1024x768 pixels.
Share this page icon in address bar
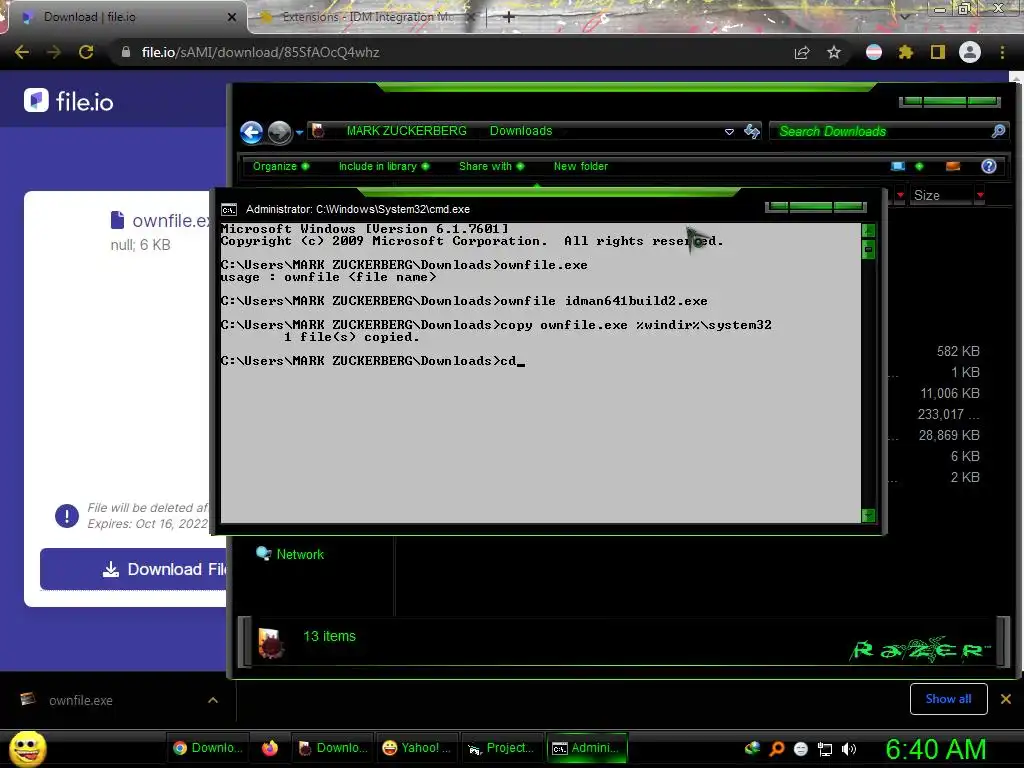pos(802,52)
